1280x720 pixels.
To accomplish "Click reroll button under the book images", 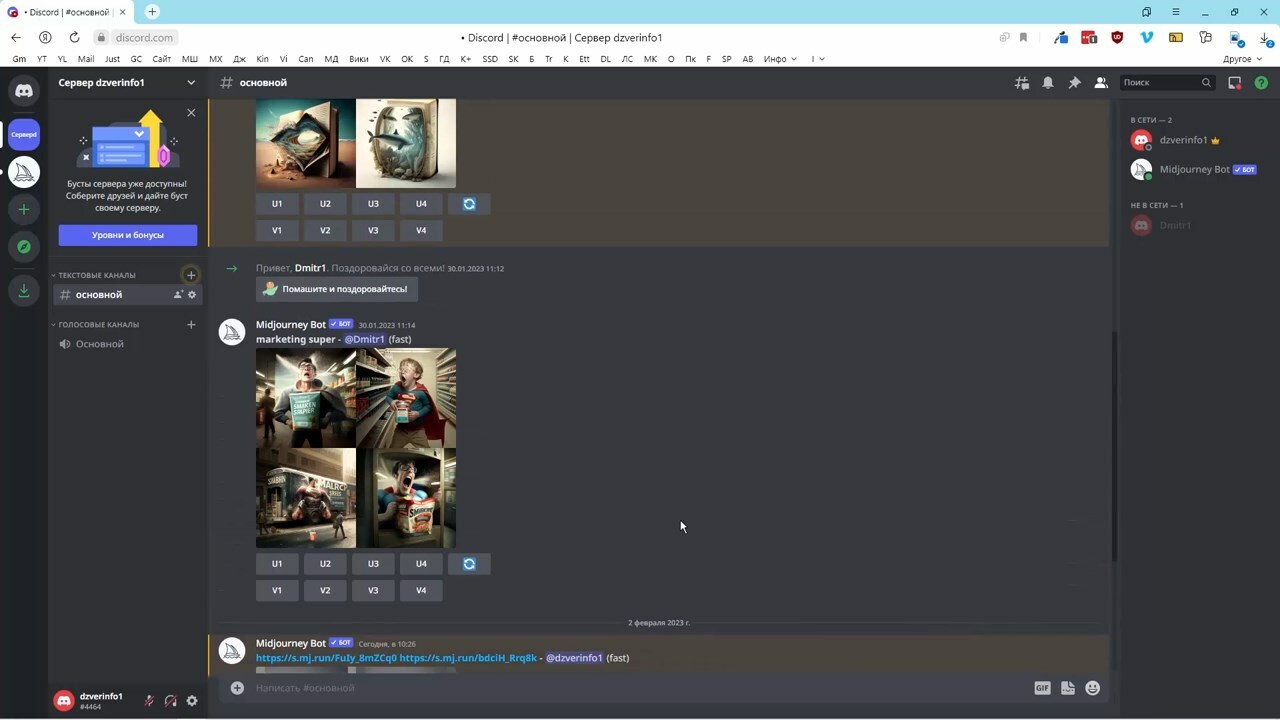I will [469, 204].
